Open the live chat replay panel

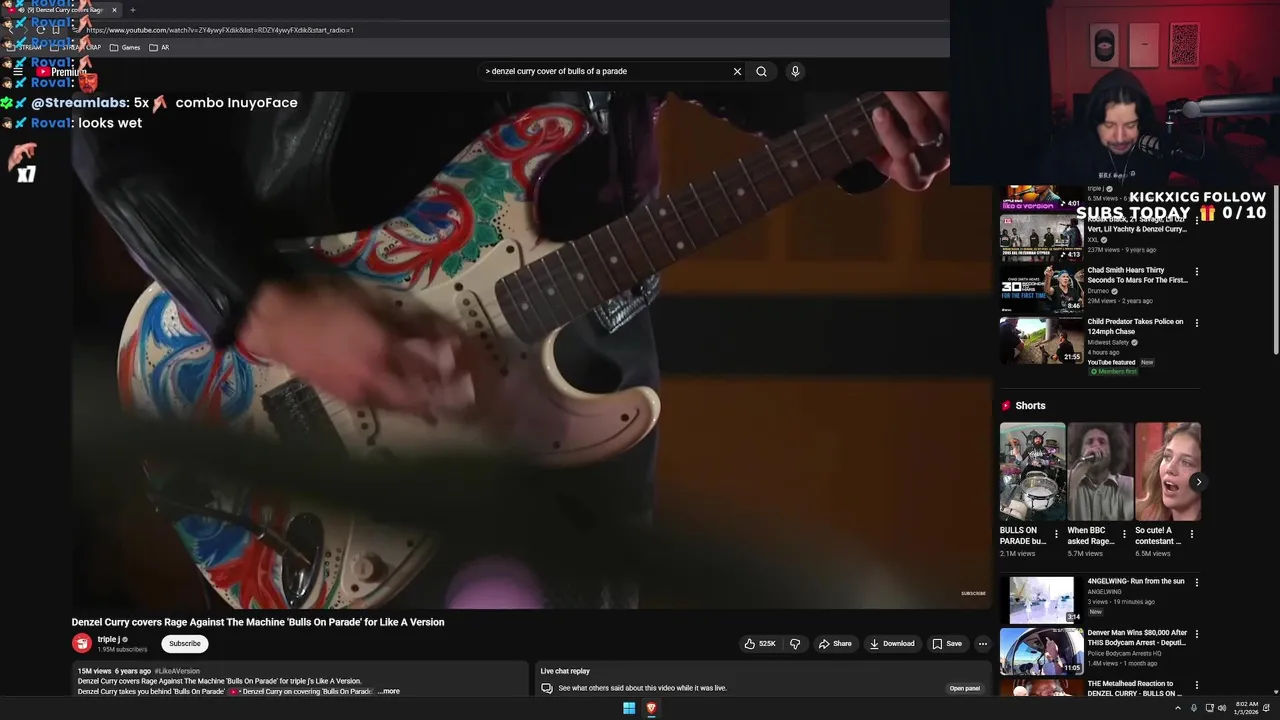965,688
